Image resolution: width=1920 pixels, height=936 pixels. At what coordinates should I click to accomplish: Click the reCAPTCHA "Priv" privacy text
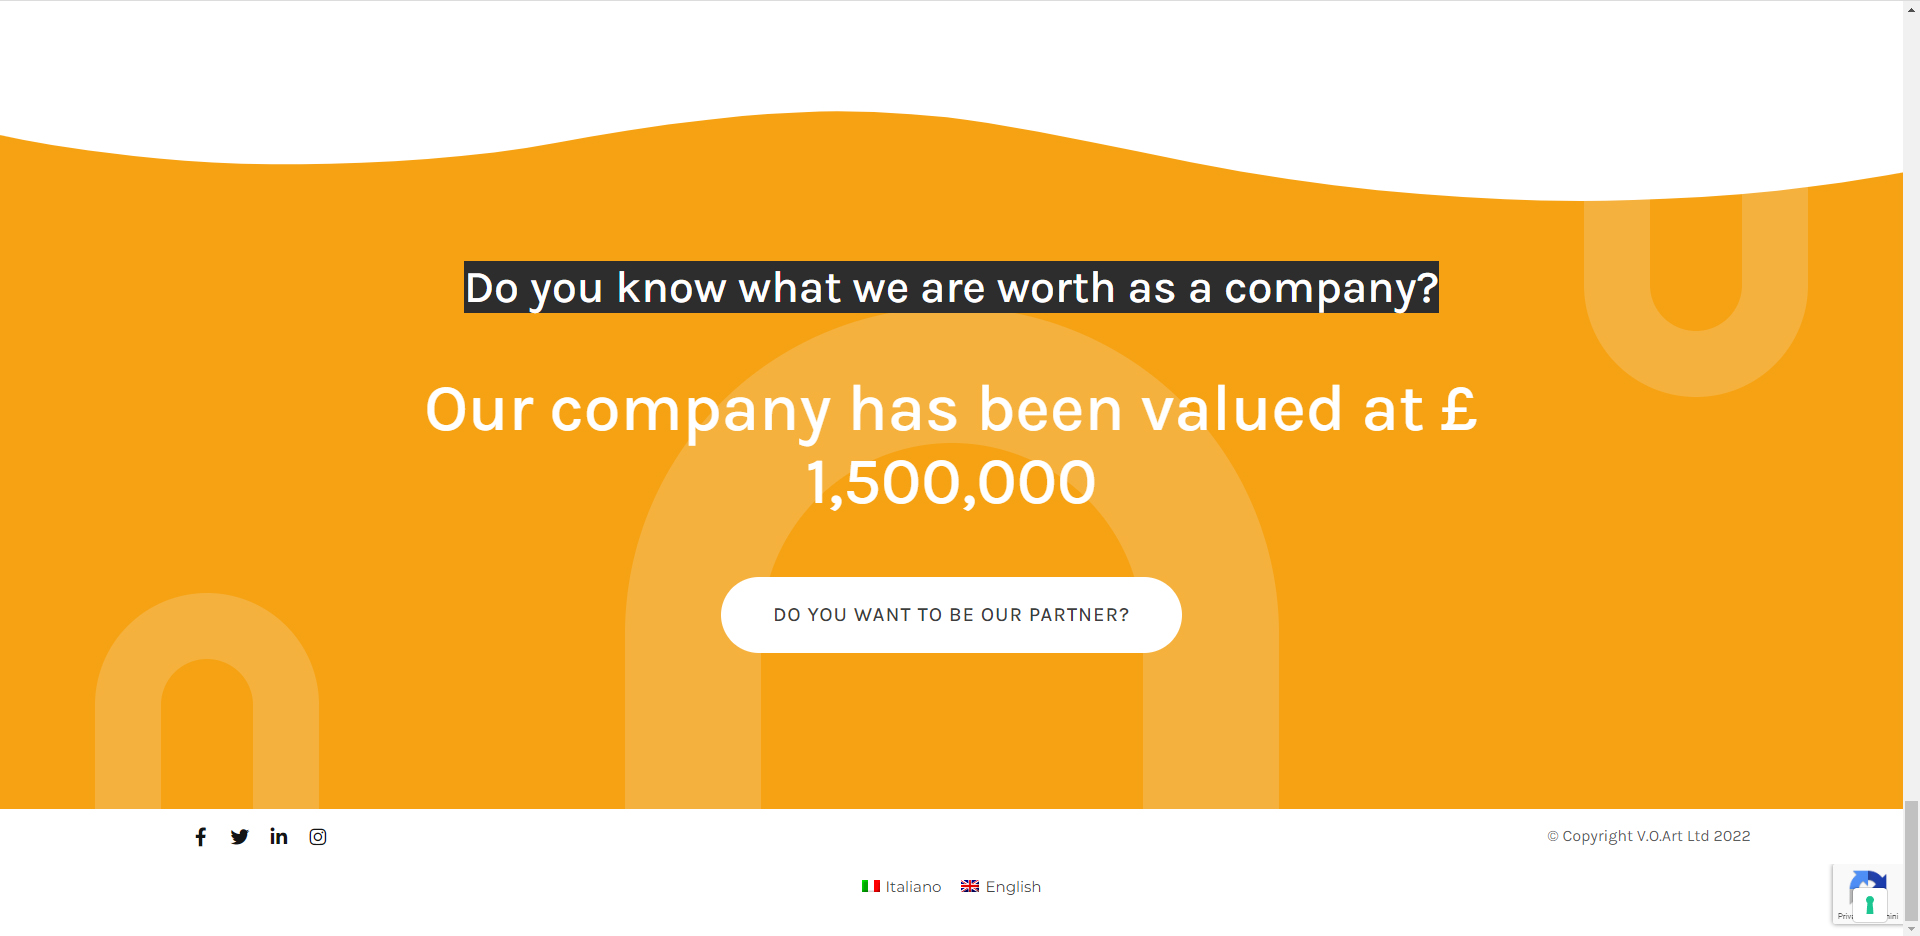click(x=1844, y=916)
